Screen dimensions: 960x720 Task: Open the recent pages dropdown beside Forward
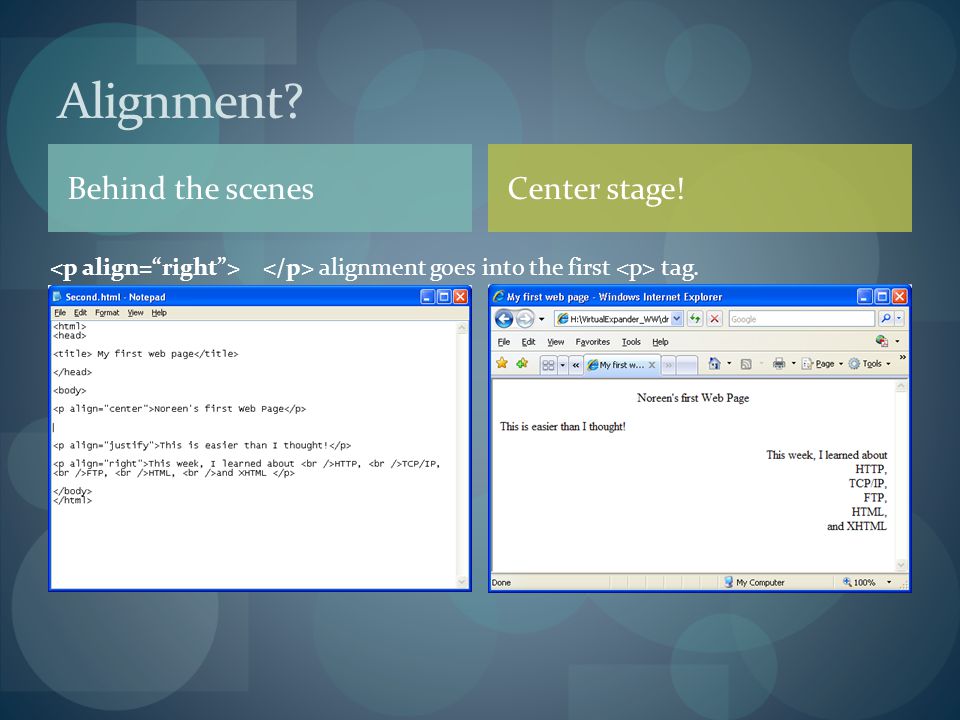pos(541,319)
